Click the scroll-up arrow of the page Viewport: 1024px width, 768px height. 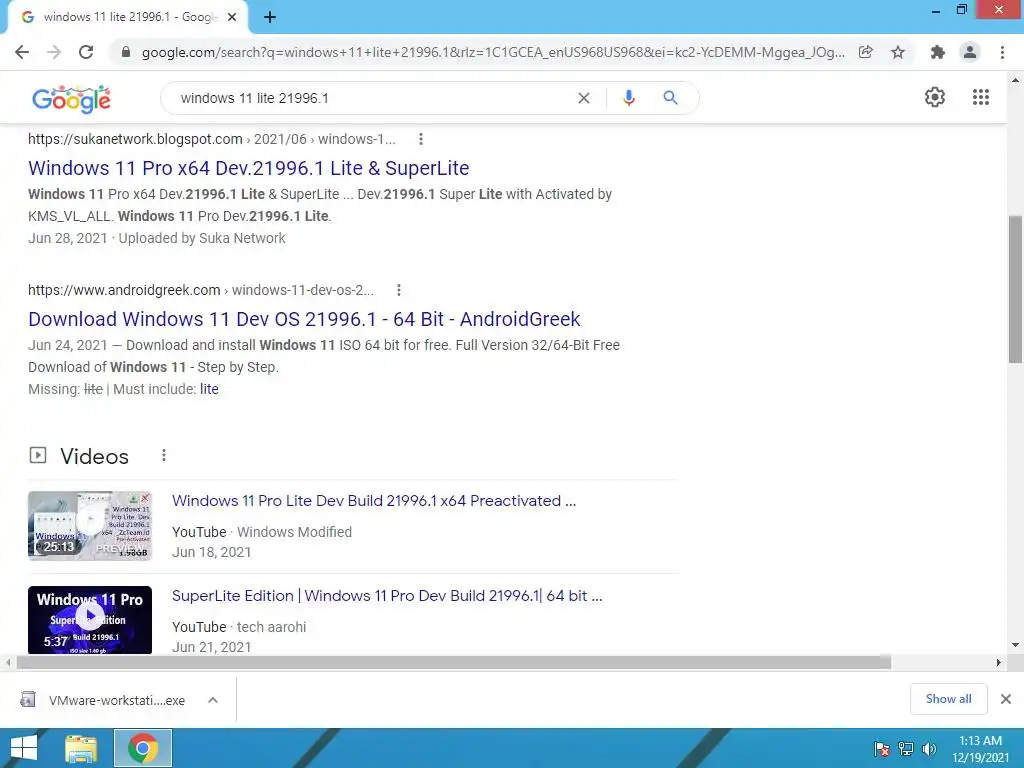click(1015, 80)
